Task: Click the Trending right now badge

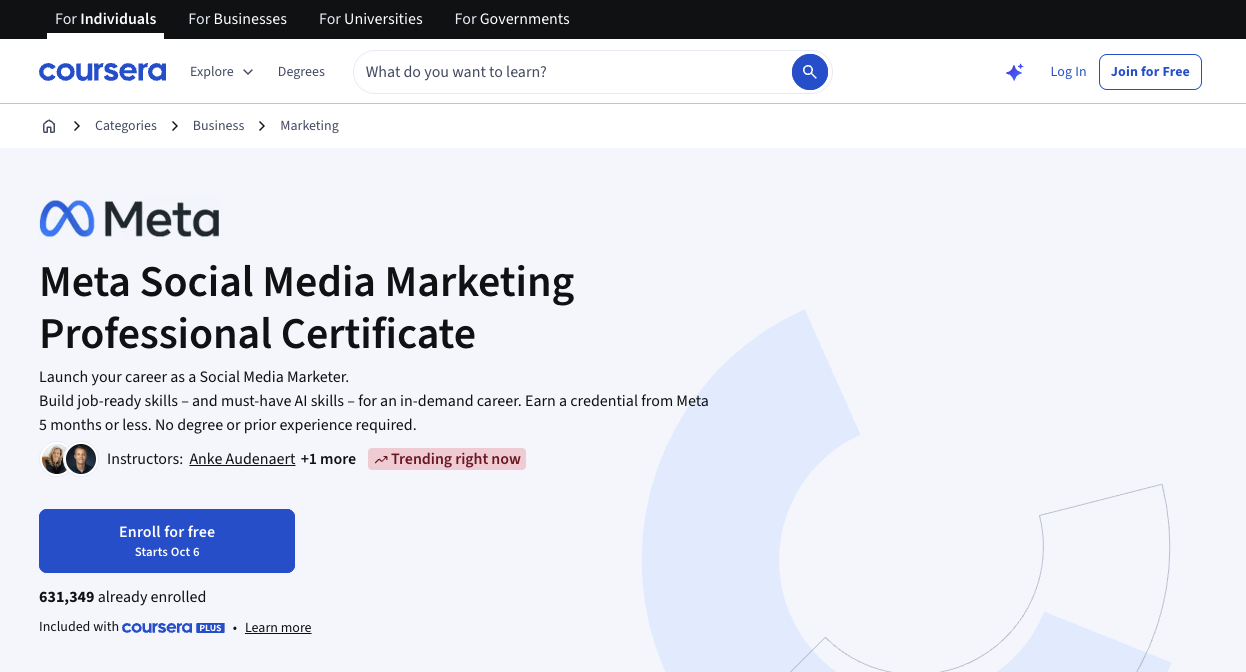Action: [x=447, y=459]
